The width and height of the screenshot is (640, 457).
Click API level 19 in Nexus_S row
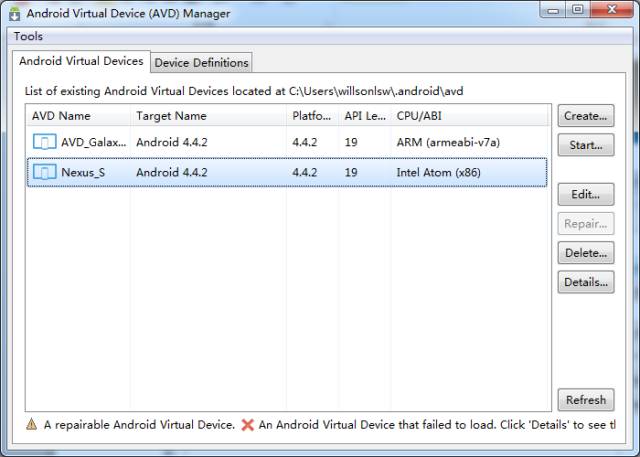351,172
